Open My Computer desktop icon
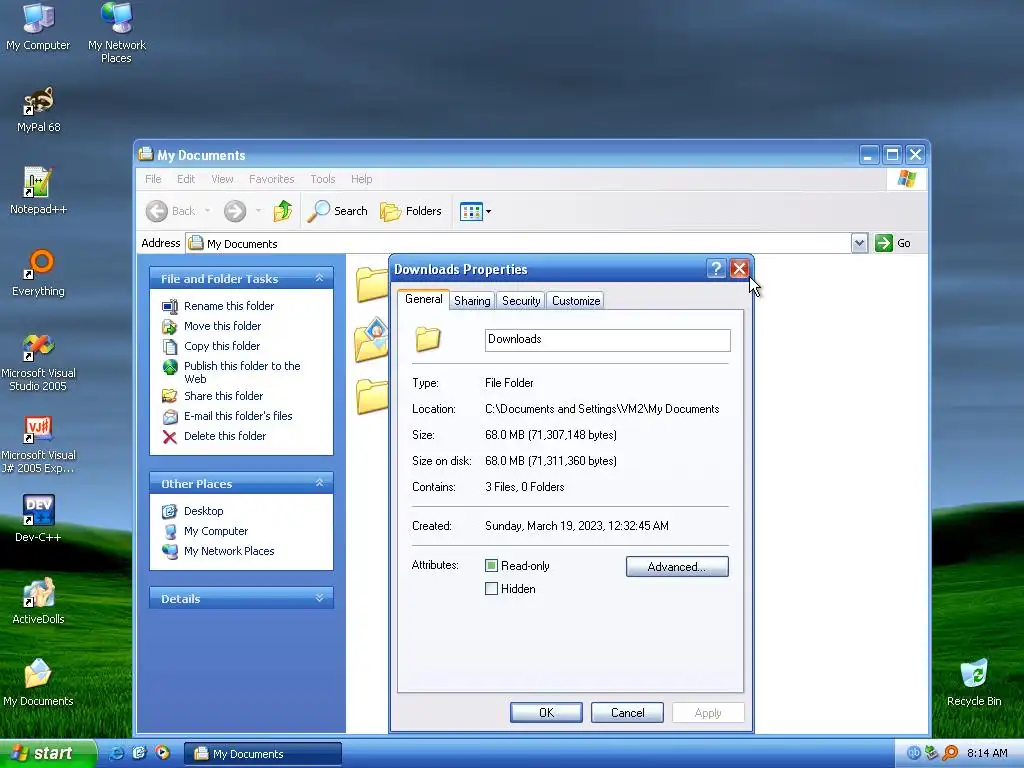The width and height of the screenshot is (1024, 768). click(38, 27)
